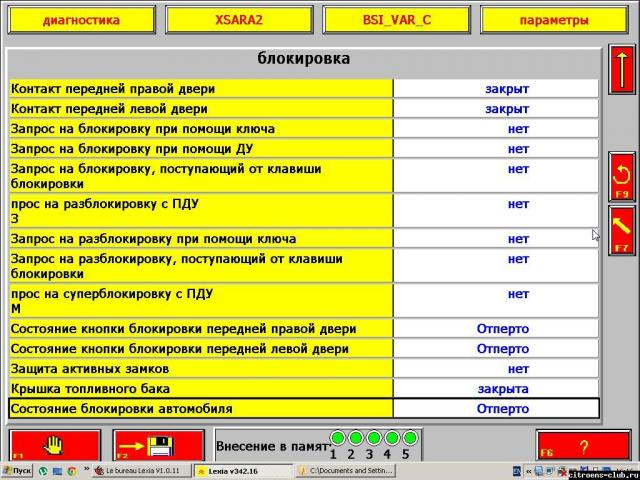
Task: Click value нет for Защита активных замков
Action: [x=518, y=369]
